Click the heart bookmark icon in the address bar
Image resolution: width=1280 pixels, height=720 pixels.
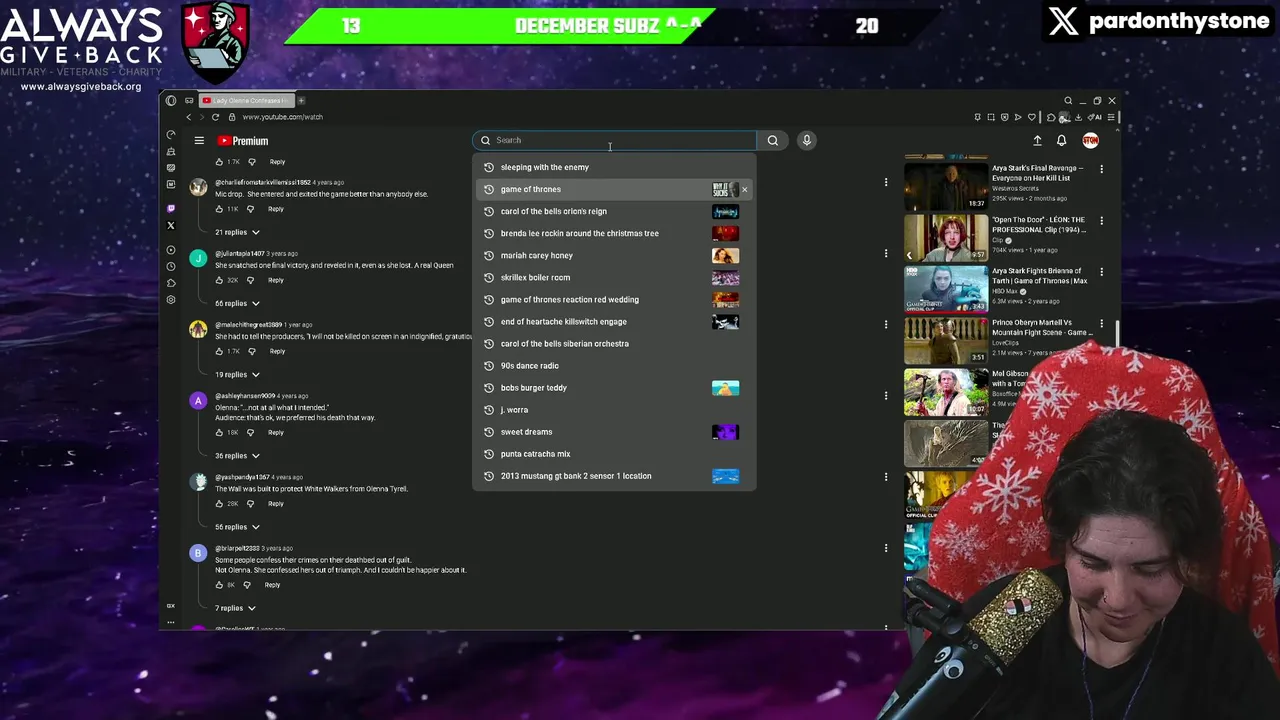(x=1032, y=117)
